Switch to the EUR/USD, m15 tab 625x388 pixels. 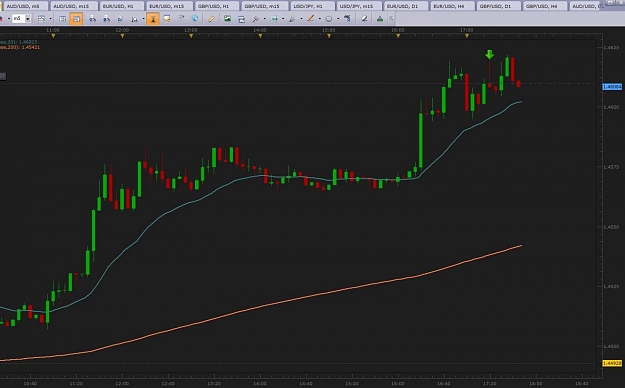click(169, 6)
